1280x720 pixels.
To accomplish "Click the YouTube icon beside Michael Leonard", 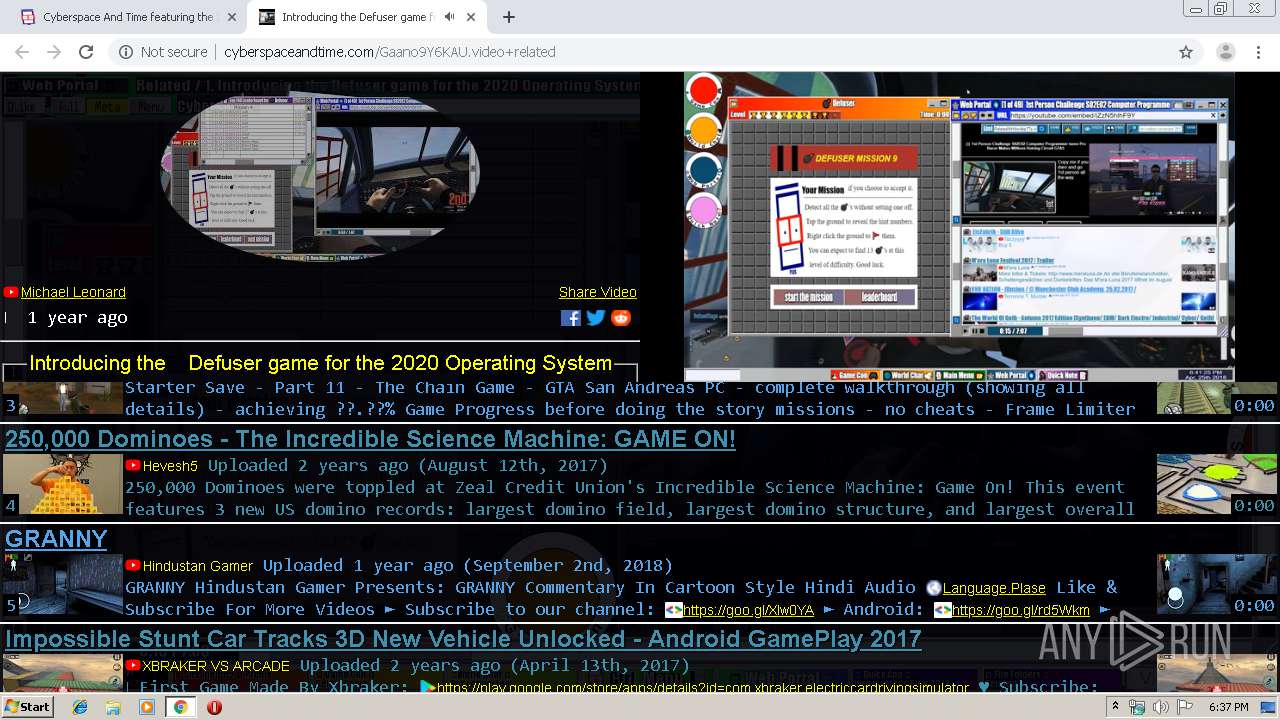I will click(11, 292).
